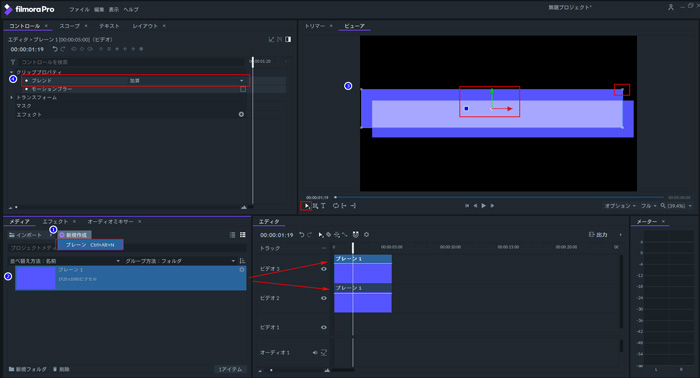Screen dimensions: 700x378
Task: Click the インポート button
Action: coord(26,235)
